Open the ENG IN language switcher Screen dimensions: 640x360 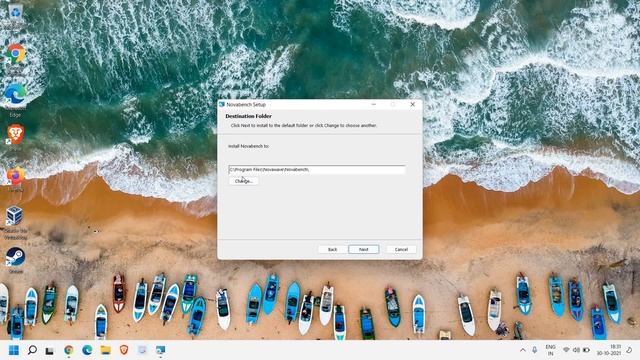tap(550, 350)
